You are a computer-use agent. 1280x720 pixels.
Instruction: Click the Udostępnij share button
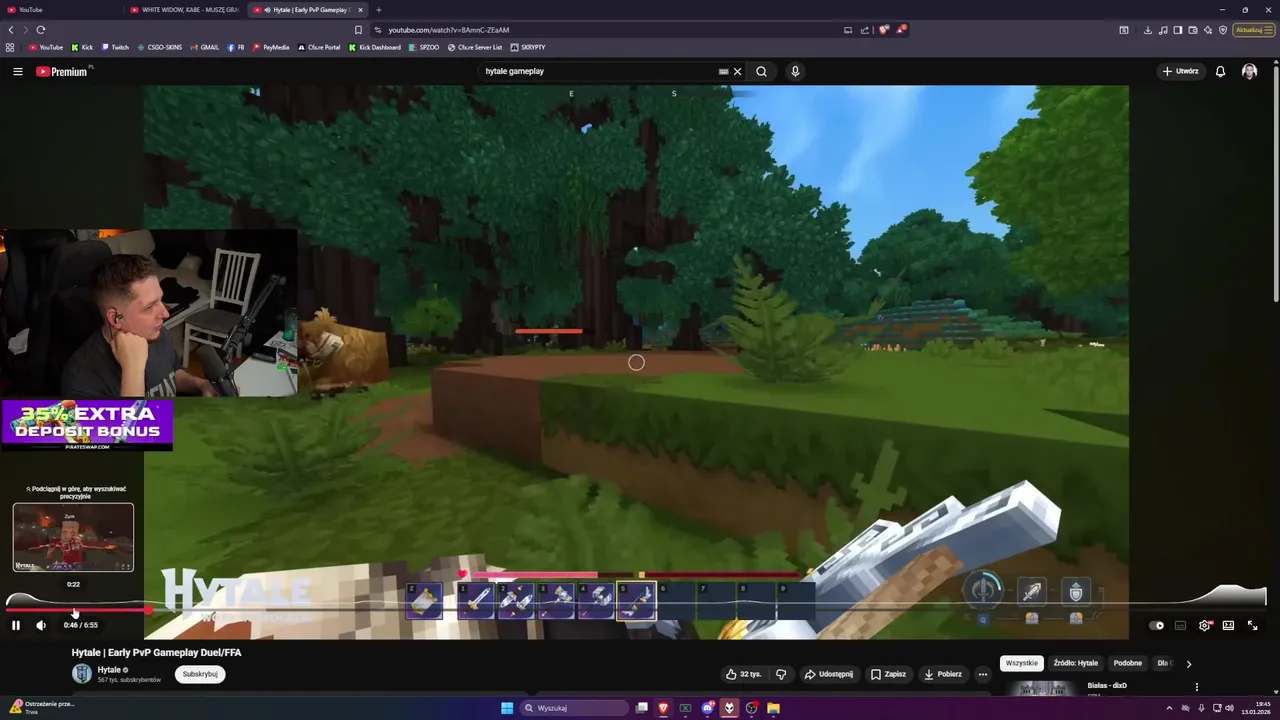pyautogui.click(x=829, y=674)
